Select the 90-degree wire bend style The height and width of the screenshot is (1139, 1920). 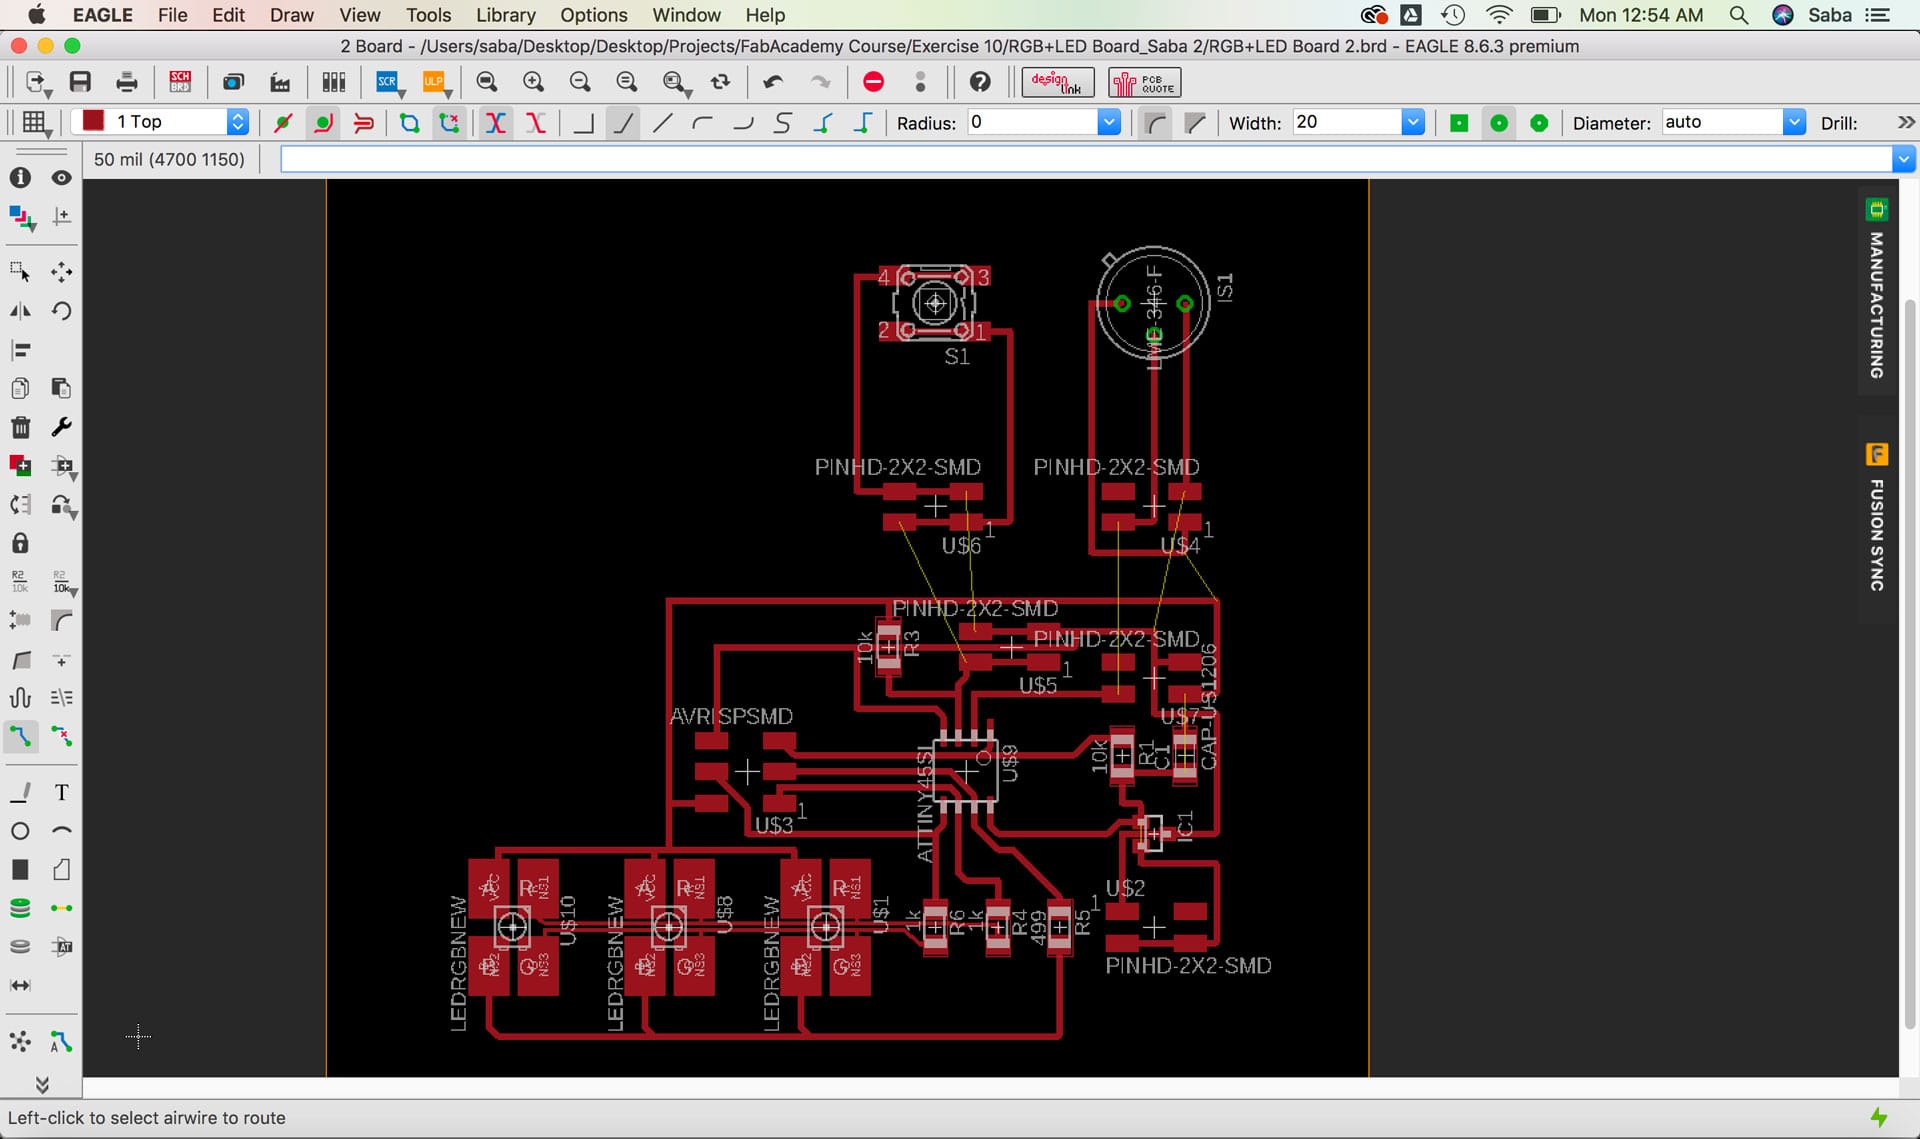(x=583, y=122)
